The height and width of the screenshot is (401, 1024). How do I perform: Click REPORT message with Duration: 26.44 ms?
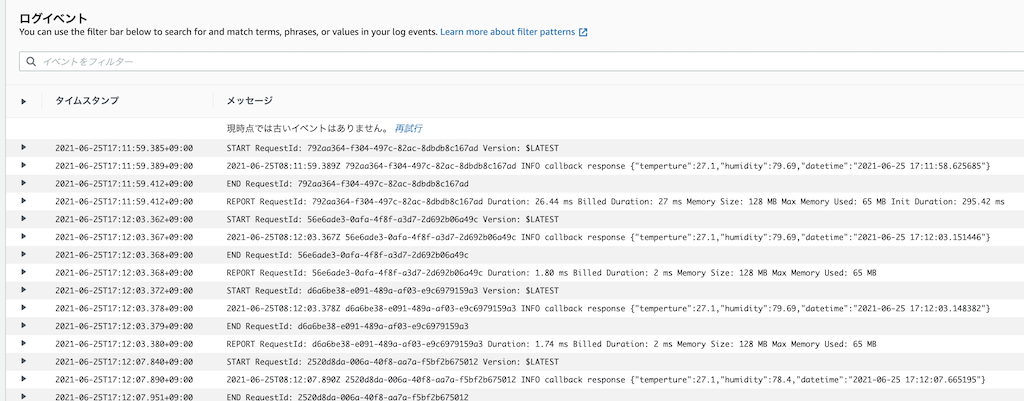(x=615, y=202)
